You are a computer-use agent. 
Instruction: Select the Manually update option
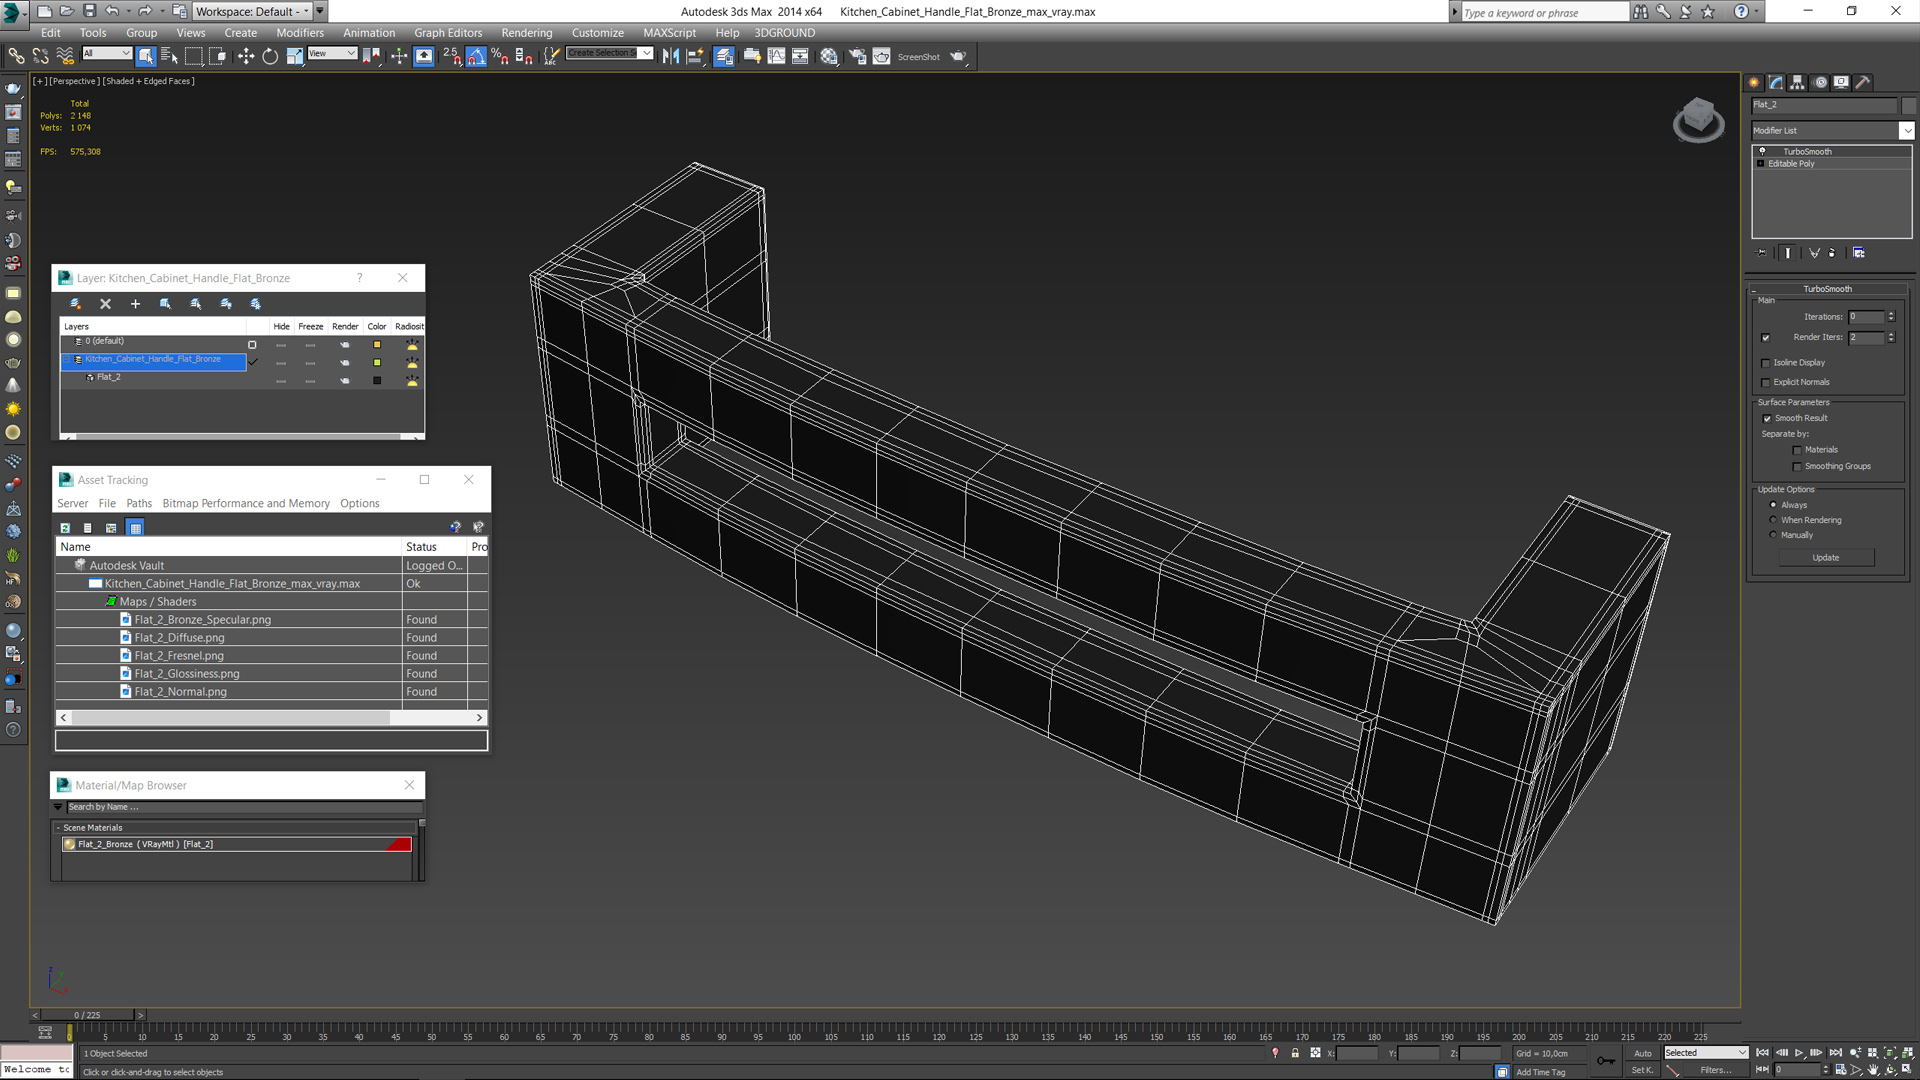[x=1774, y=535]
